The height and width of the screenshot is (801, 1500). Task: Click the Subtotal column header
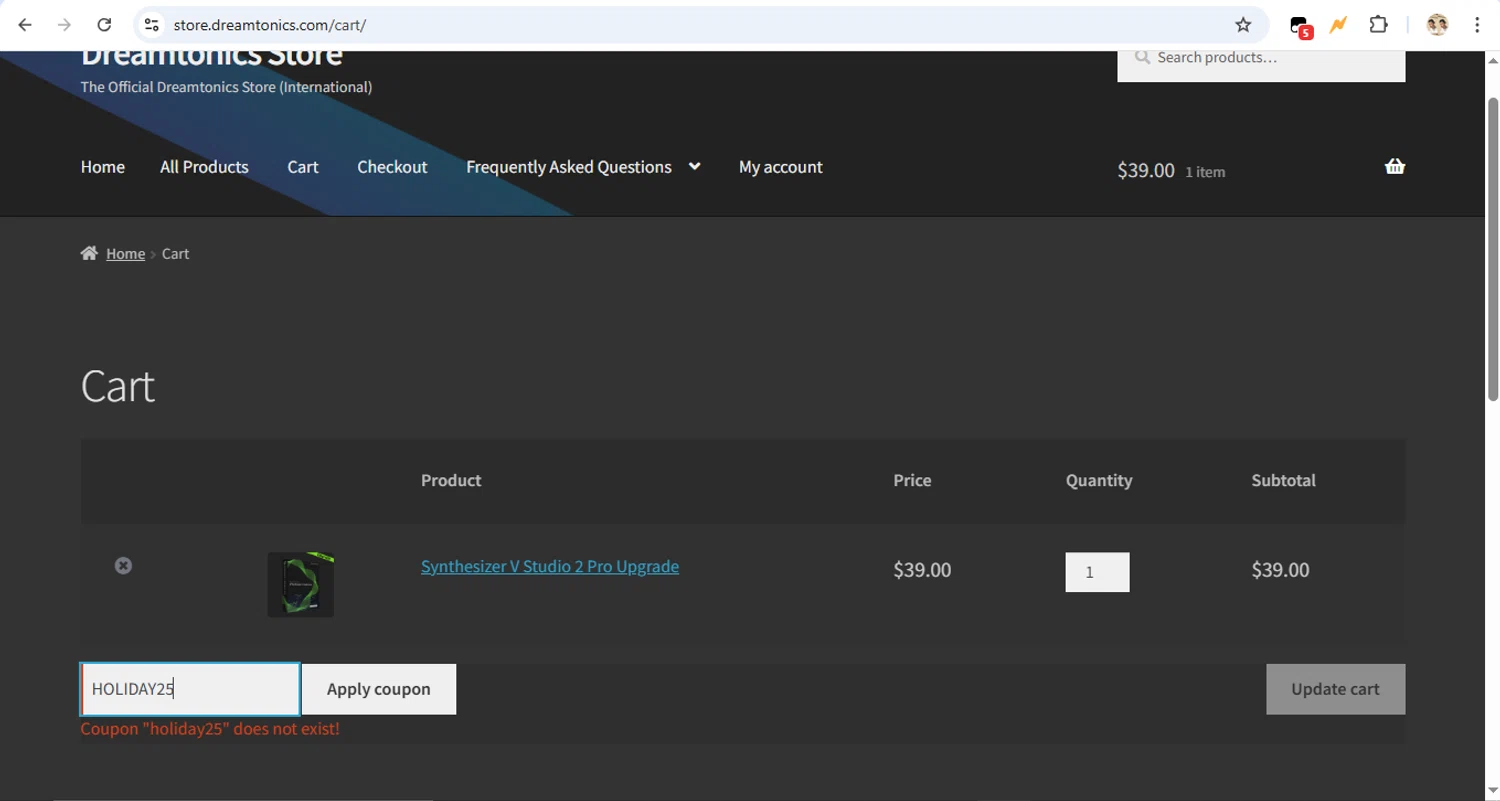click(x=1283, y=480)
